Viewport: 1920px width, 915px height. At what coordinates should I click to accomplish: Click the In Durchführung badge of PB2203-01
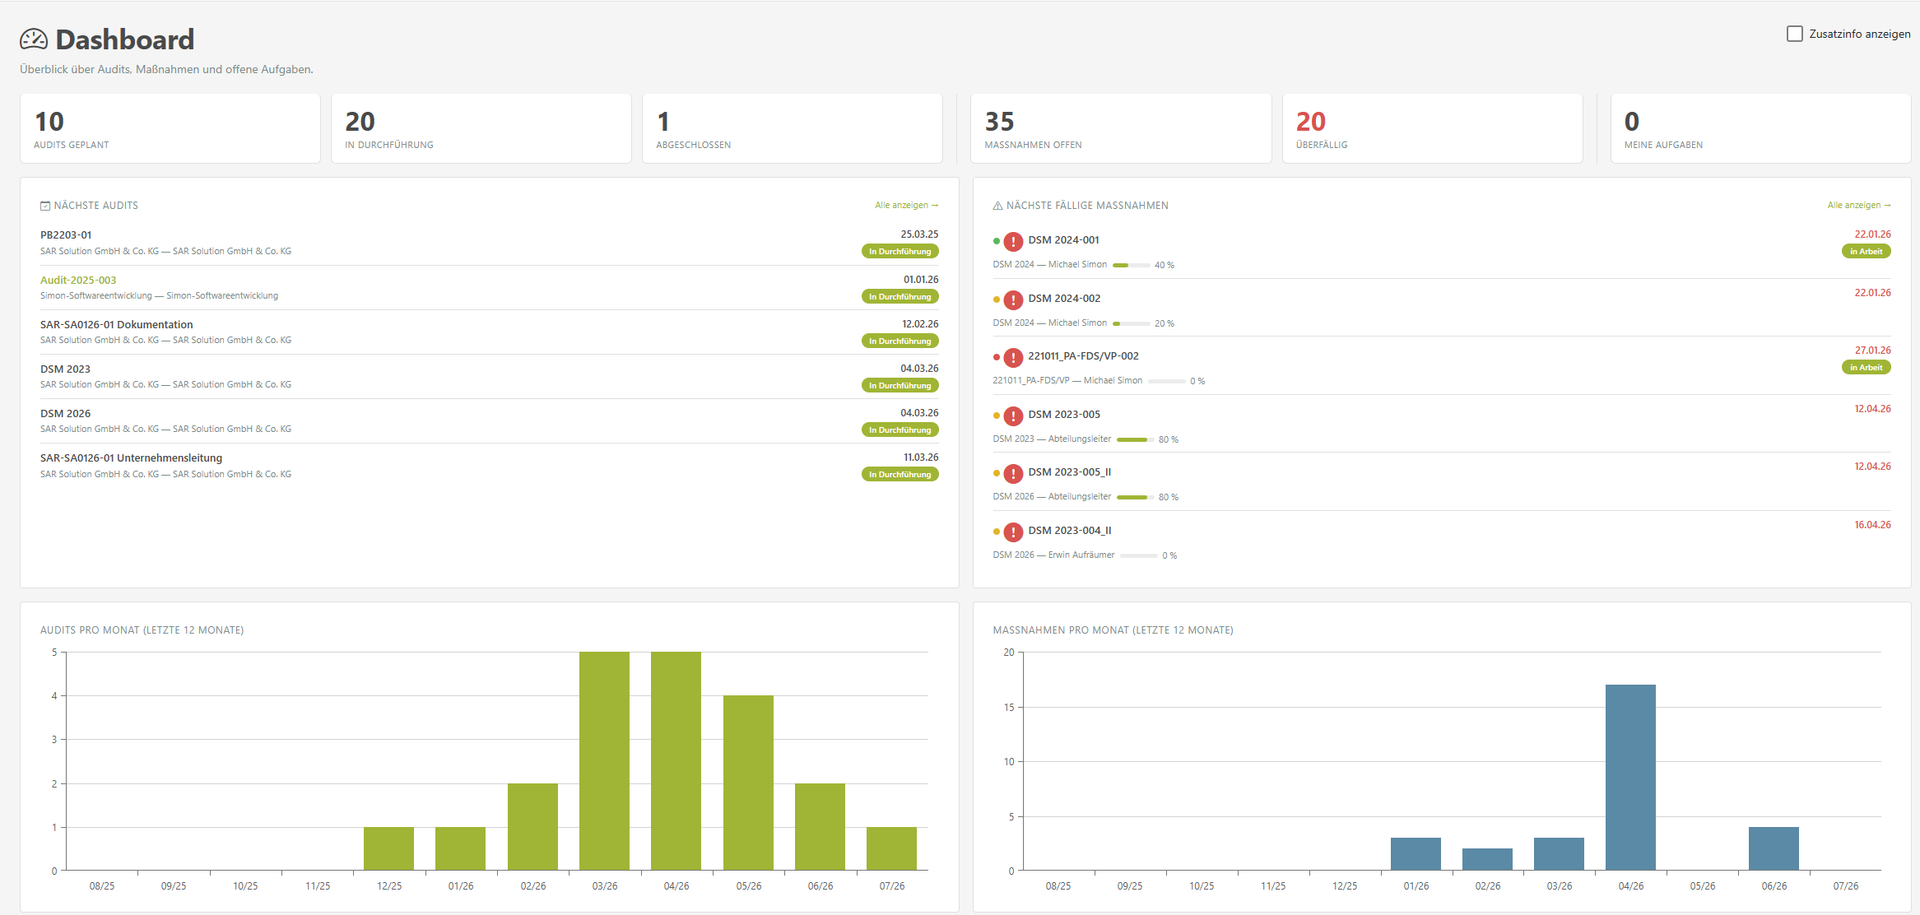(900, 251)
